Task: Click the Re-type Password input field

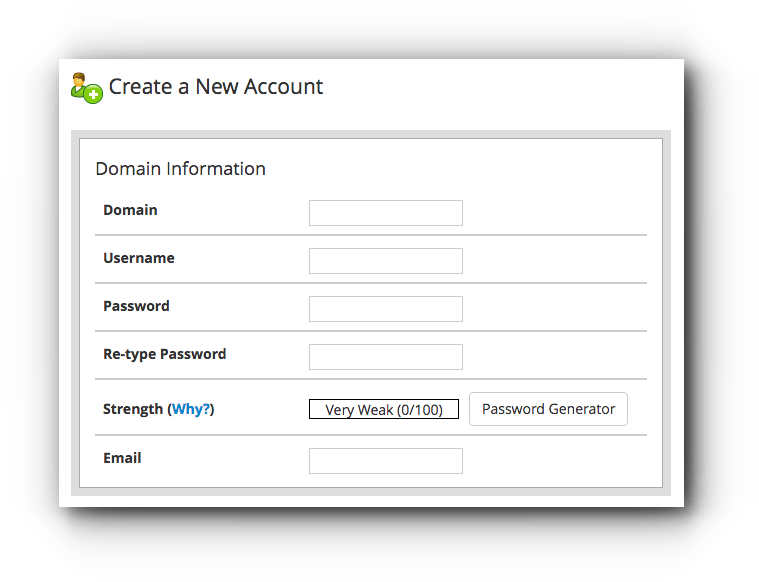Action: tap(386, 357)
